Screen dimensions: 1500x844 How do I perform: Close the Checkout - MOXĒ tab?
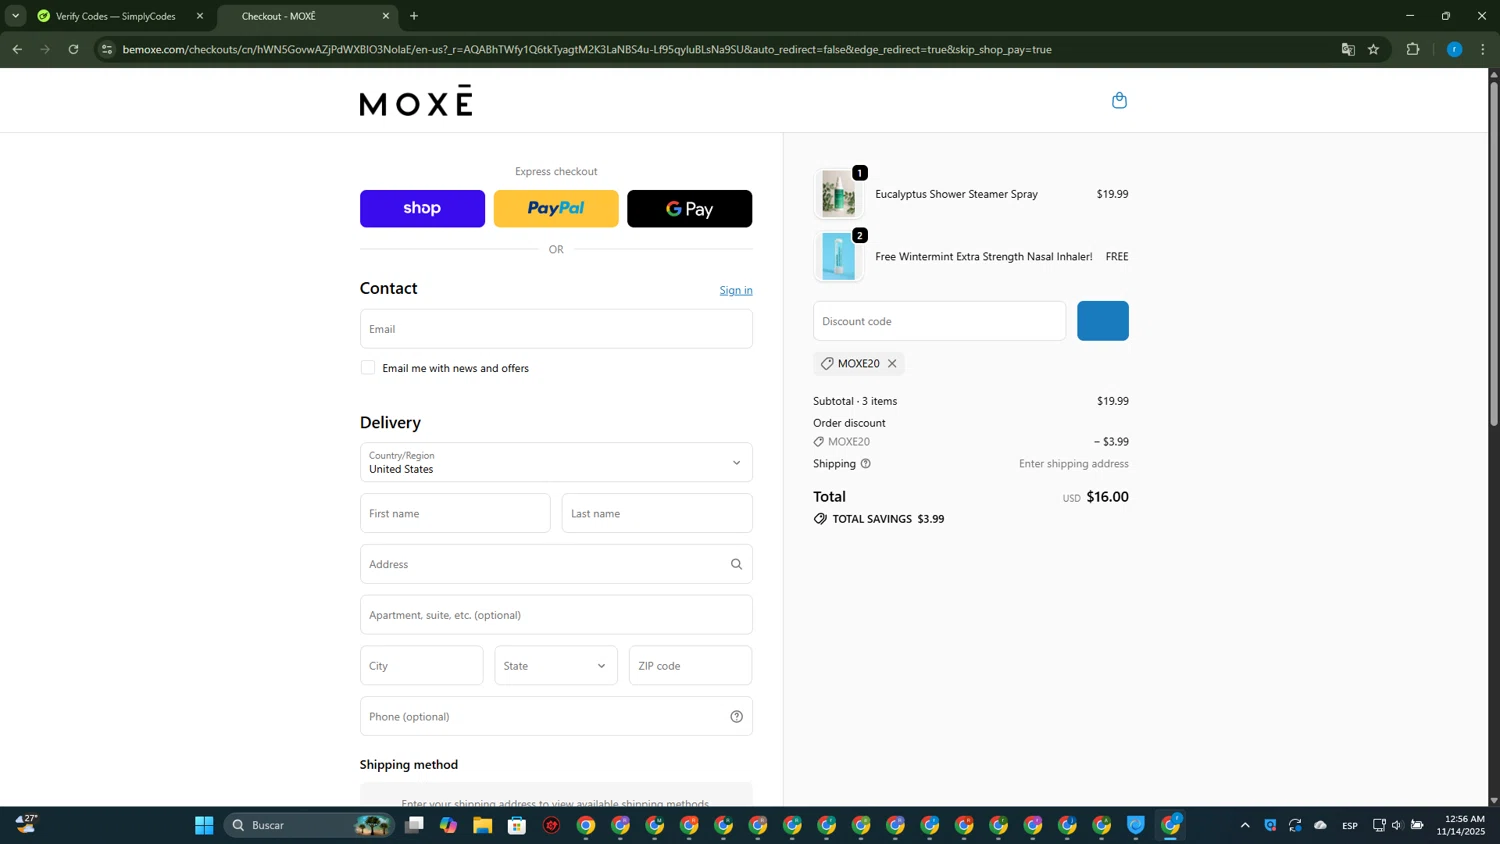(x=386, y=16)
